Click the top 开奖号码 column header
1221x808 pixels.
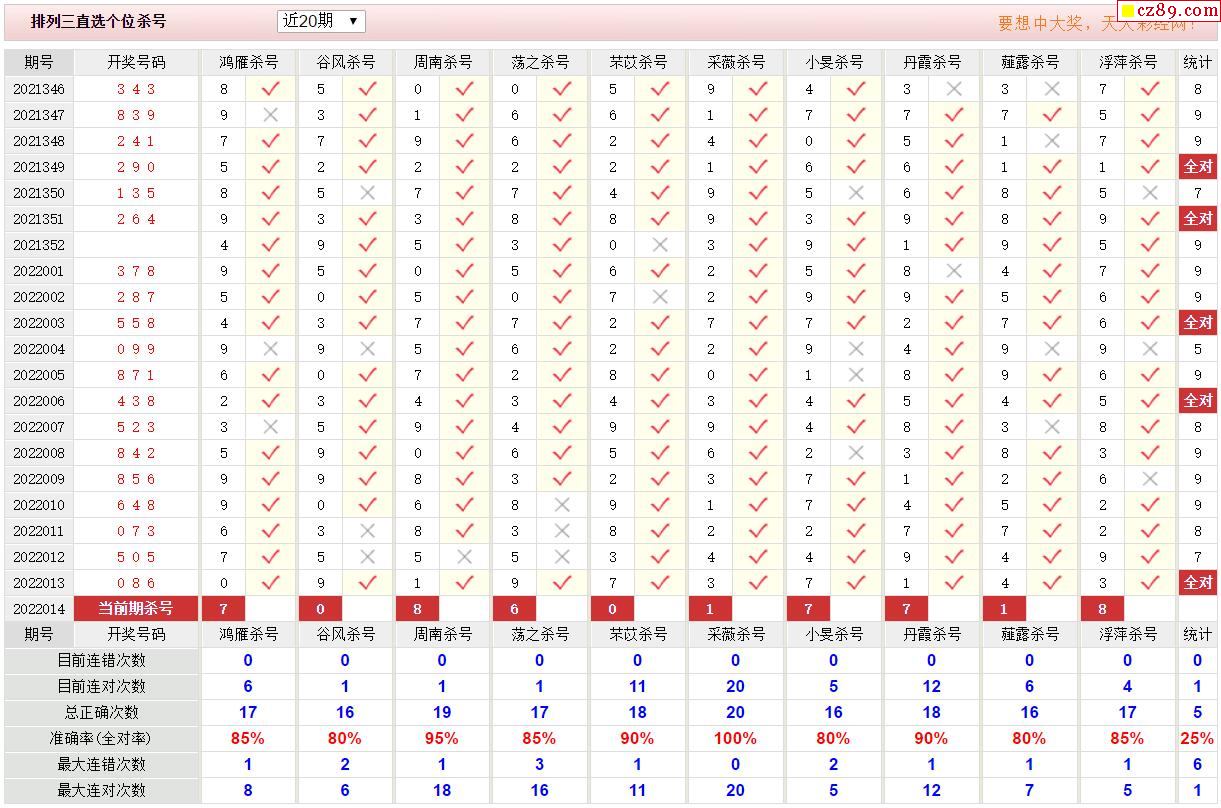point(136,62)
